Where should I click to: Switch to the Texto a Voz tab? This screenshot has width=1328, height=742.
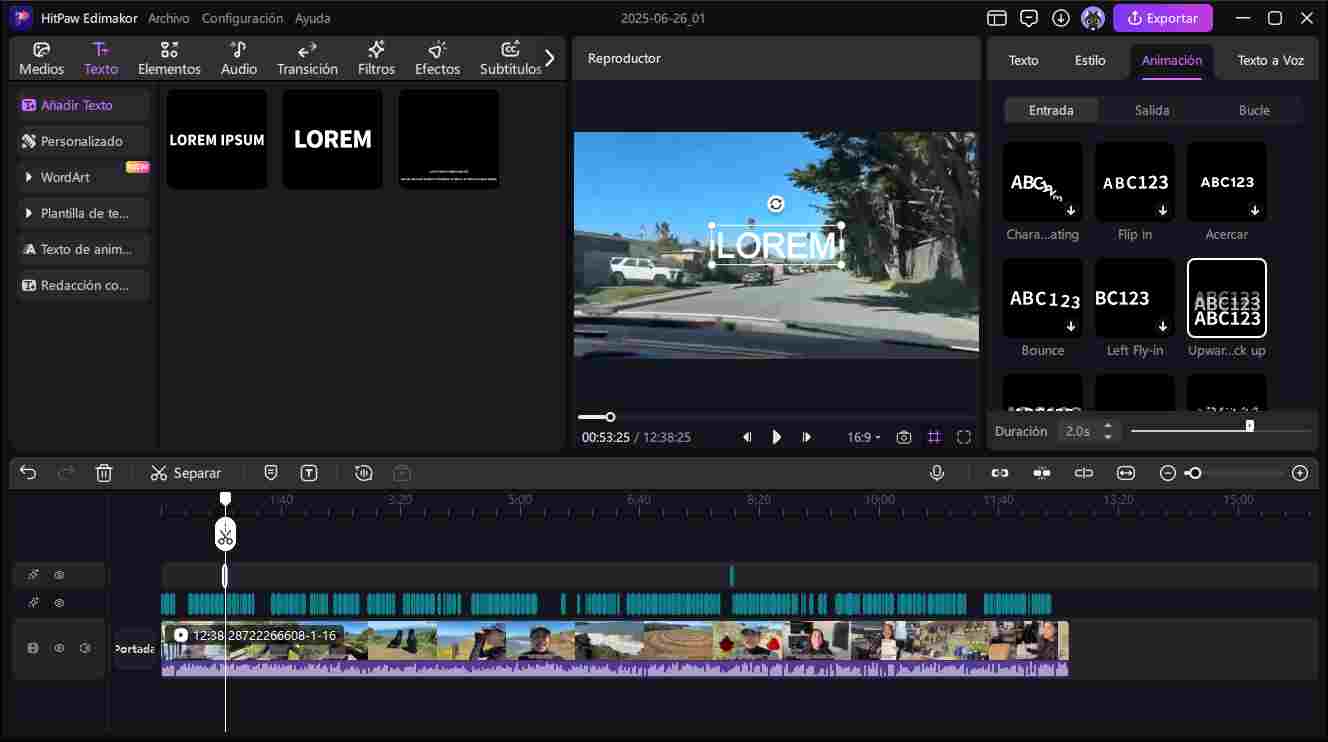click(x=1270, y=60)
